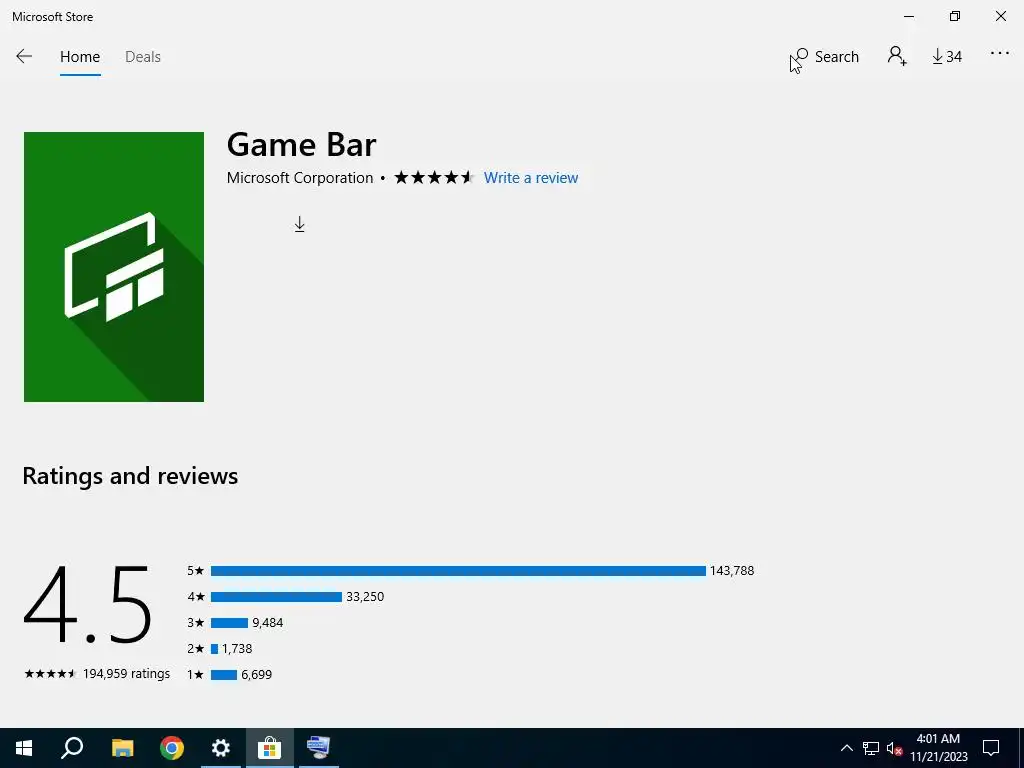This screenshot has height=768, width=1024.
Task: Click the 4.5 average rating number
Action: point(87,605)
